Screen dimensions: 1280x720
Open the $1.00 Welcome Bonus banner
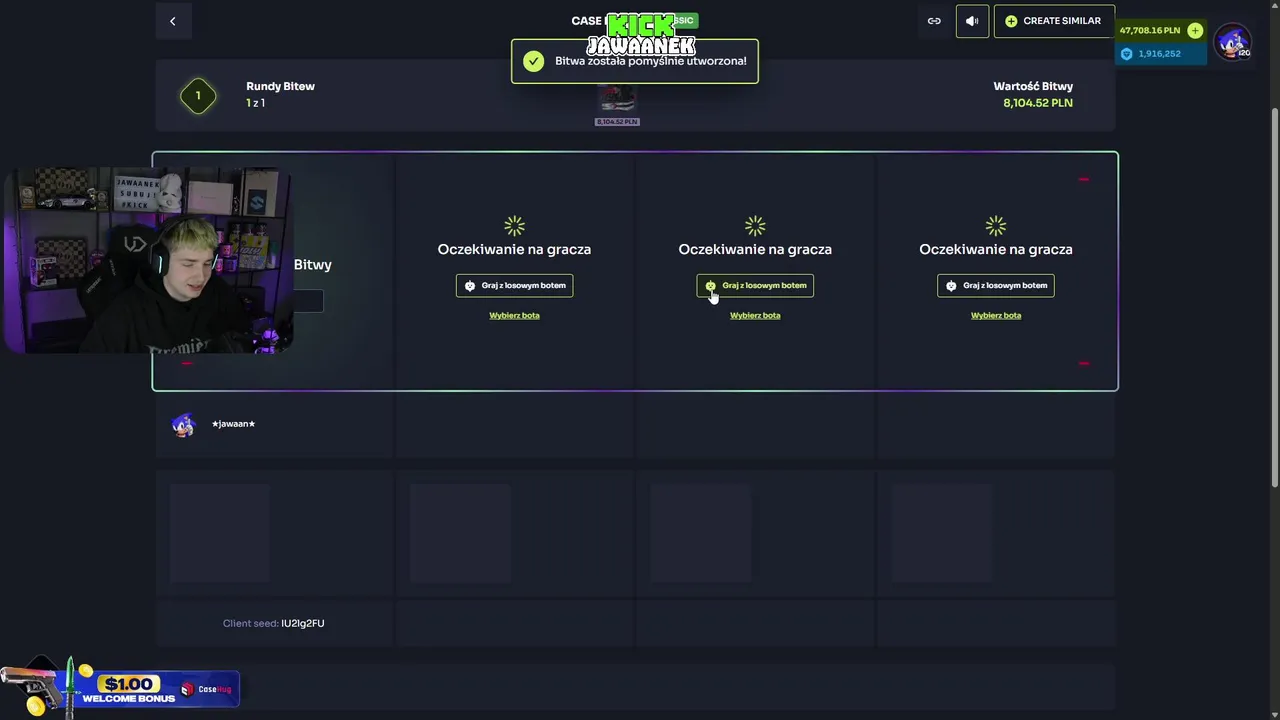click(120, 688)
